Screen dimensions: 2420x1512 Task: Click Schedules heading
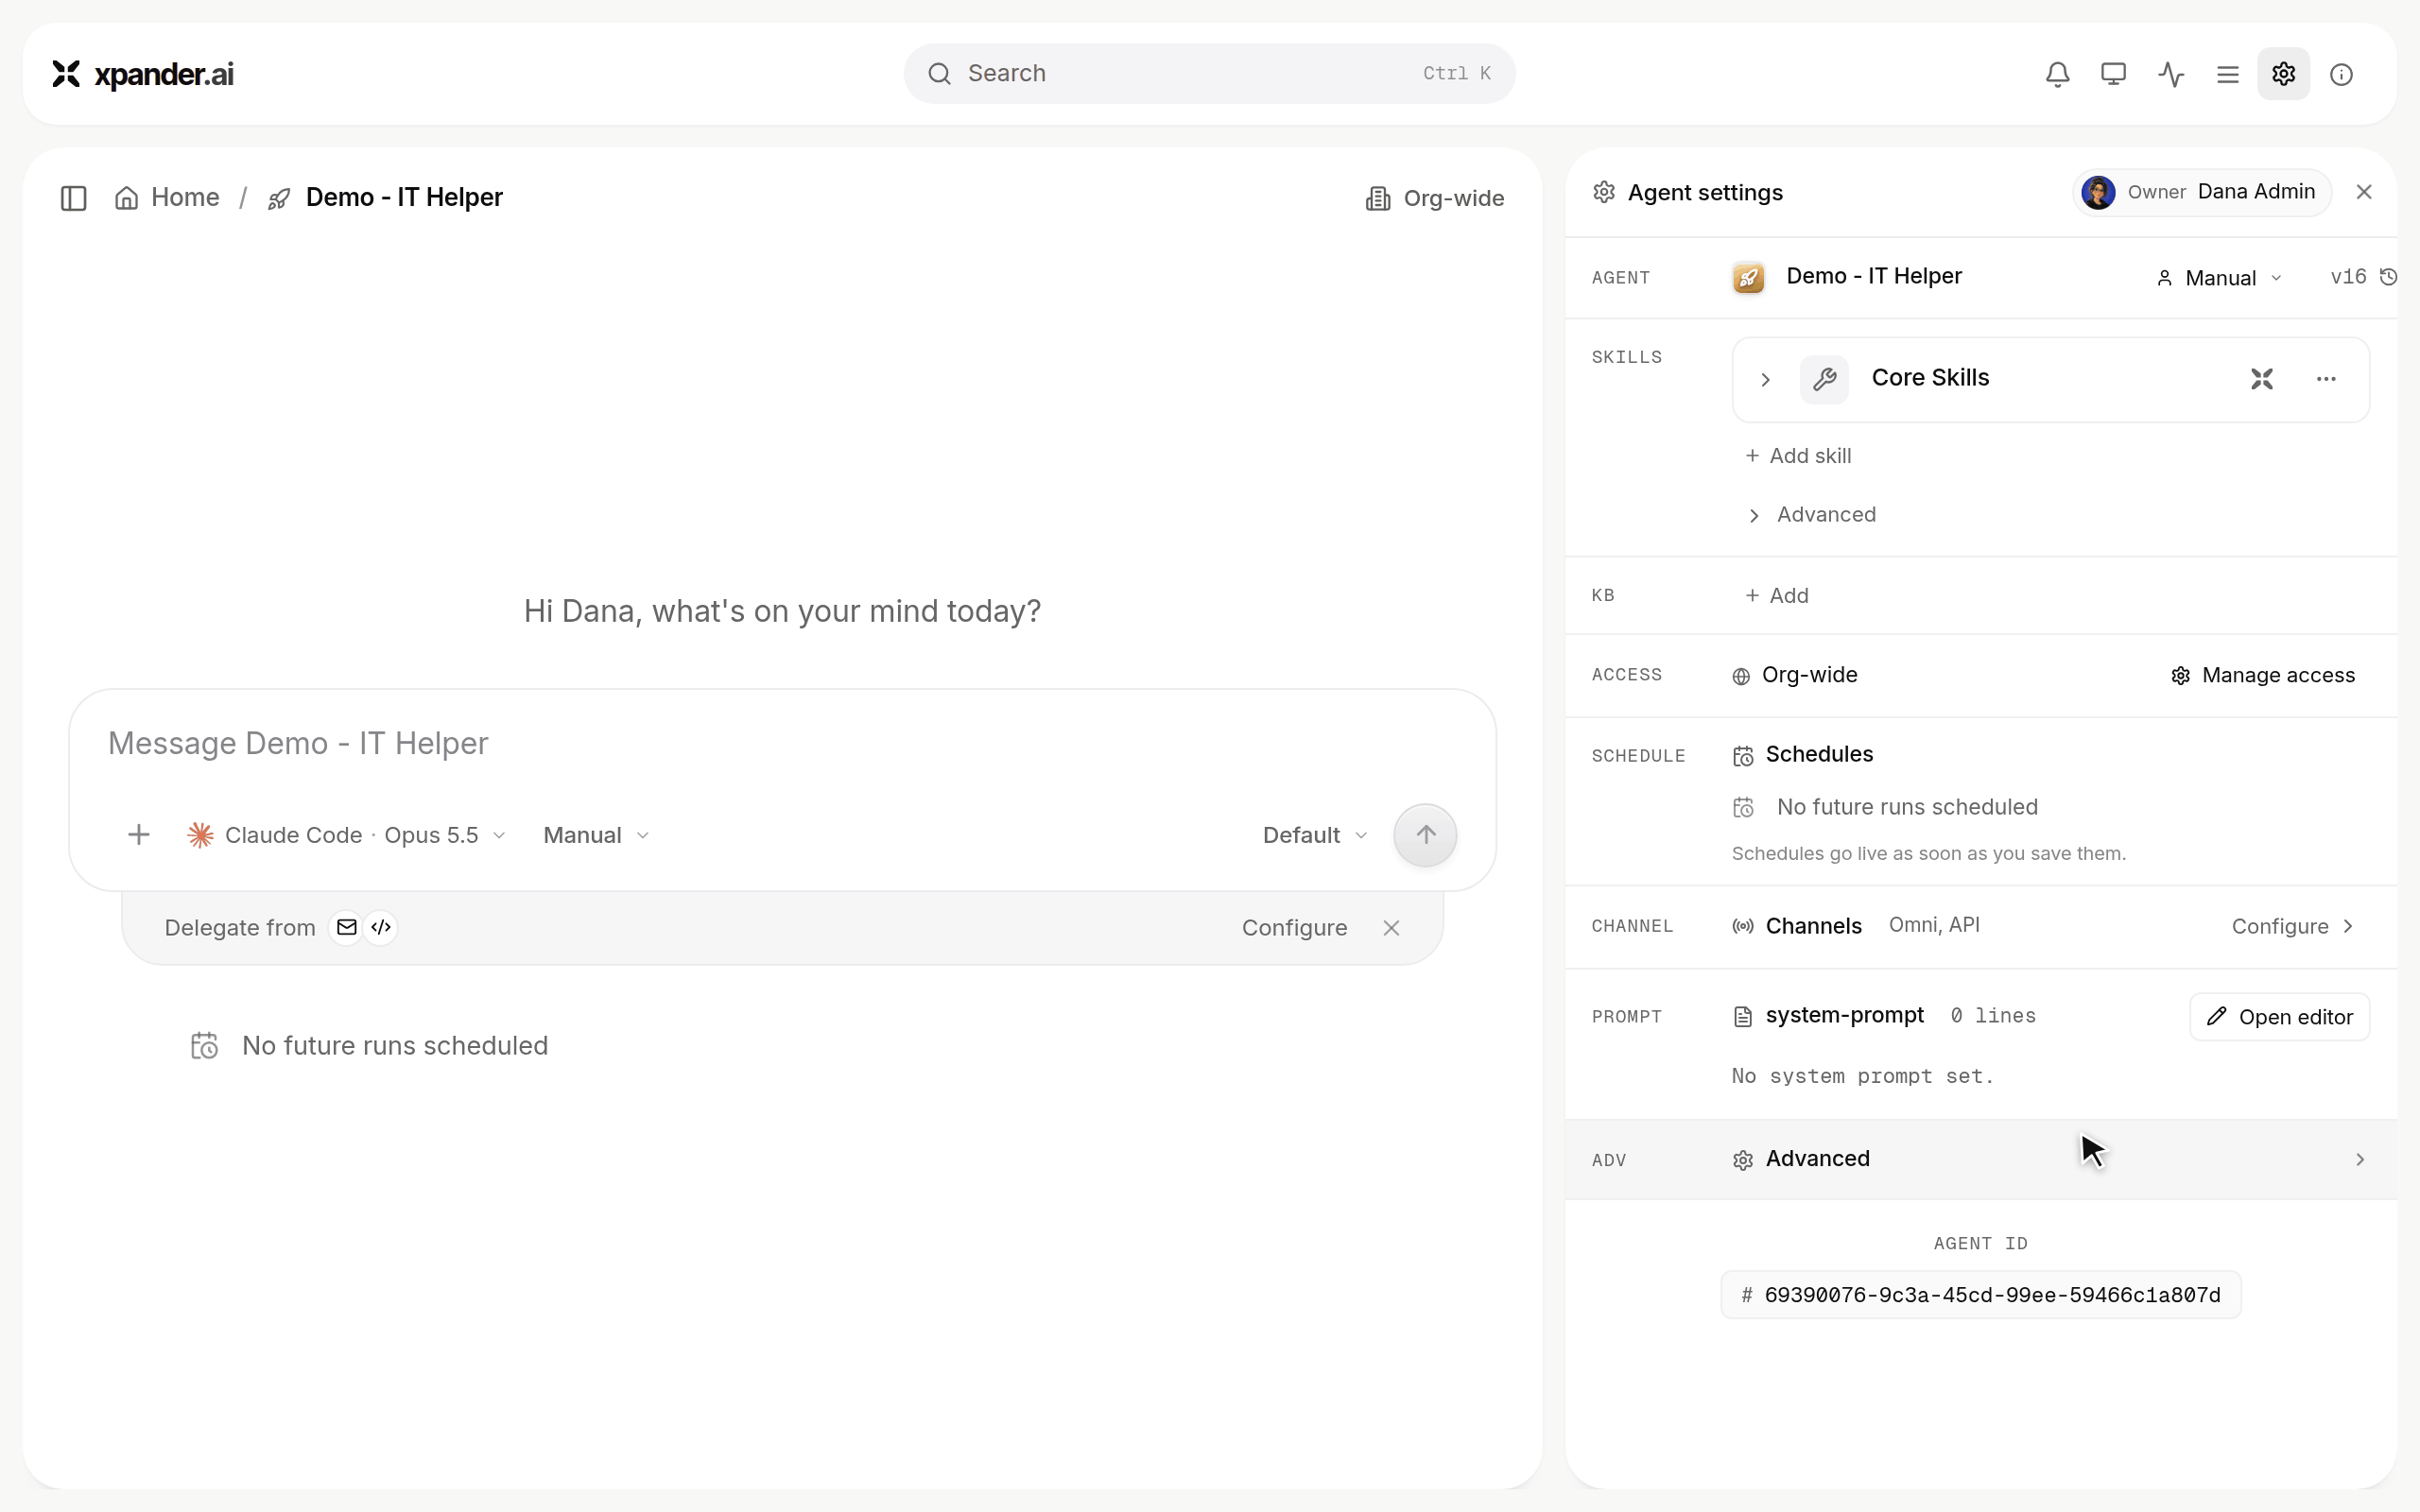point(1819,755)
